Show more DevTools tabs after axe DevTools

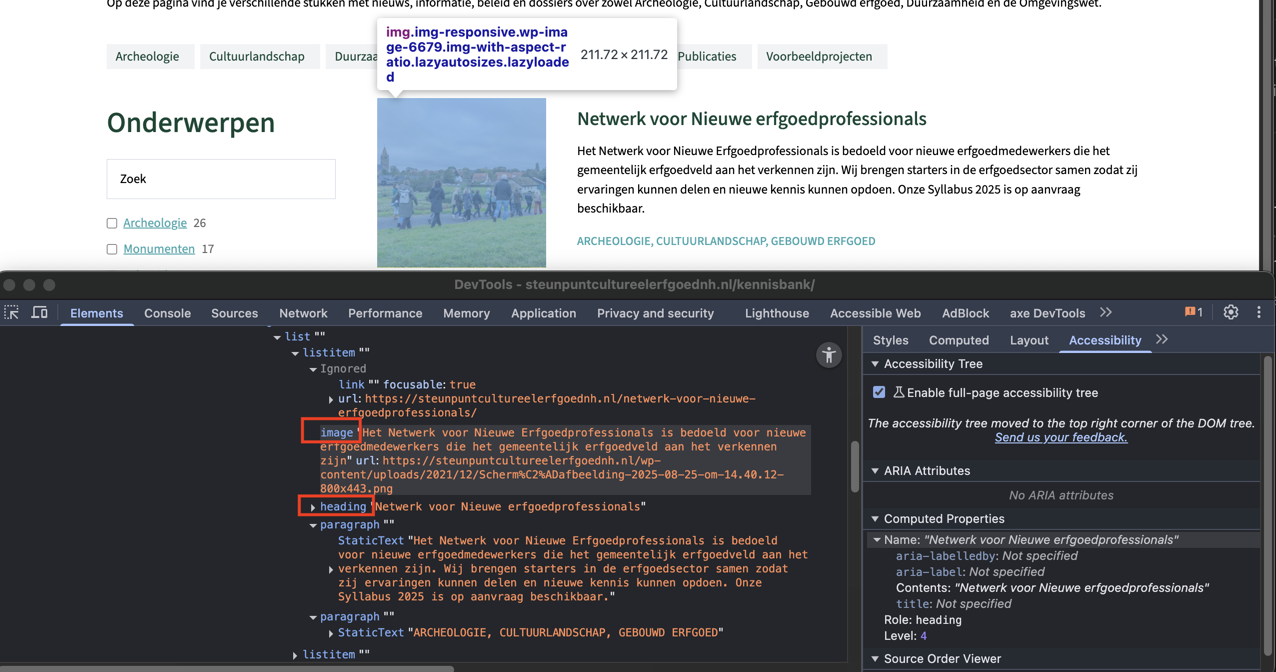(x=1106, y=313)
